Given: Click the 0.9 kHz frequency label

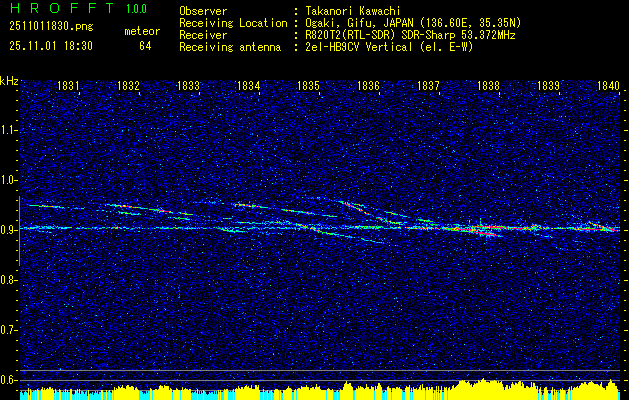Looking at the screenshot, I should [8, 230].
